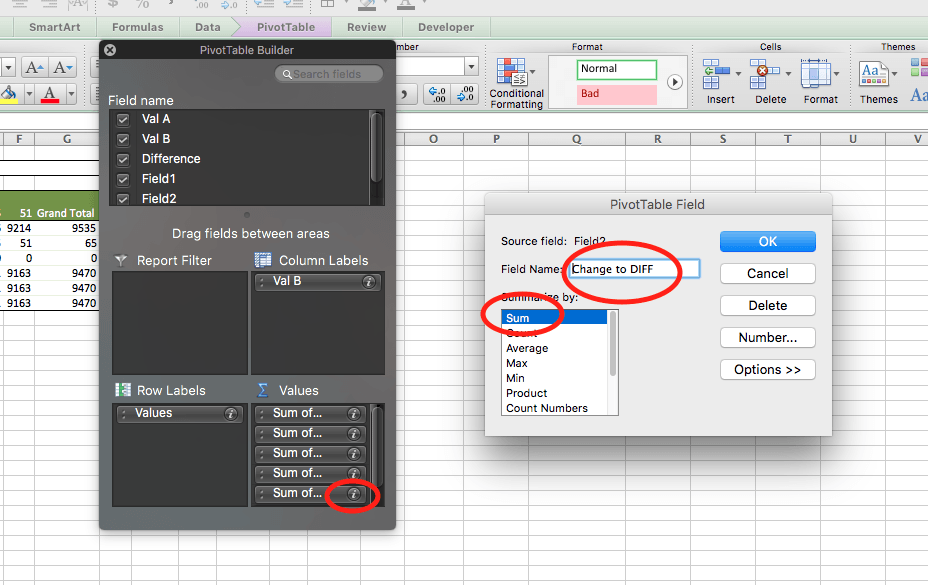Toggle the Difference field checkbox
Viewport: 928px width, 585px height.
pyautogui.click(x=123, y=159)
